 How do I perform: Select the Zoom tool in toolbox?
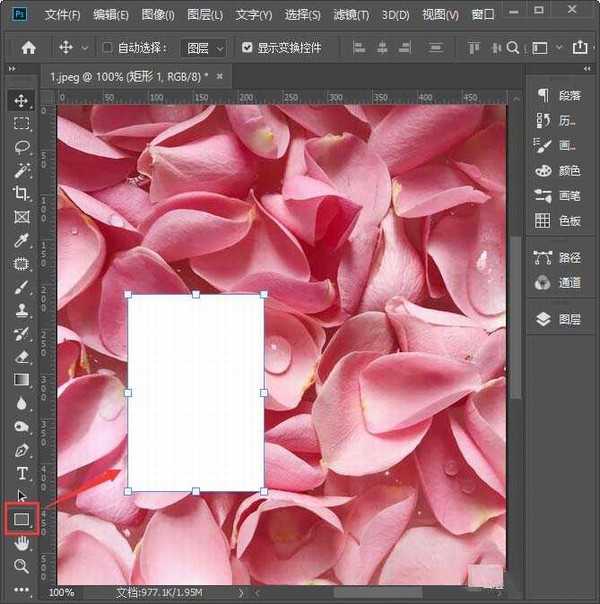pos(21,566)
